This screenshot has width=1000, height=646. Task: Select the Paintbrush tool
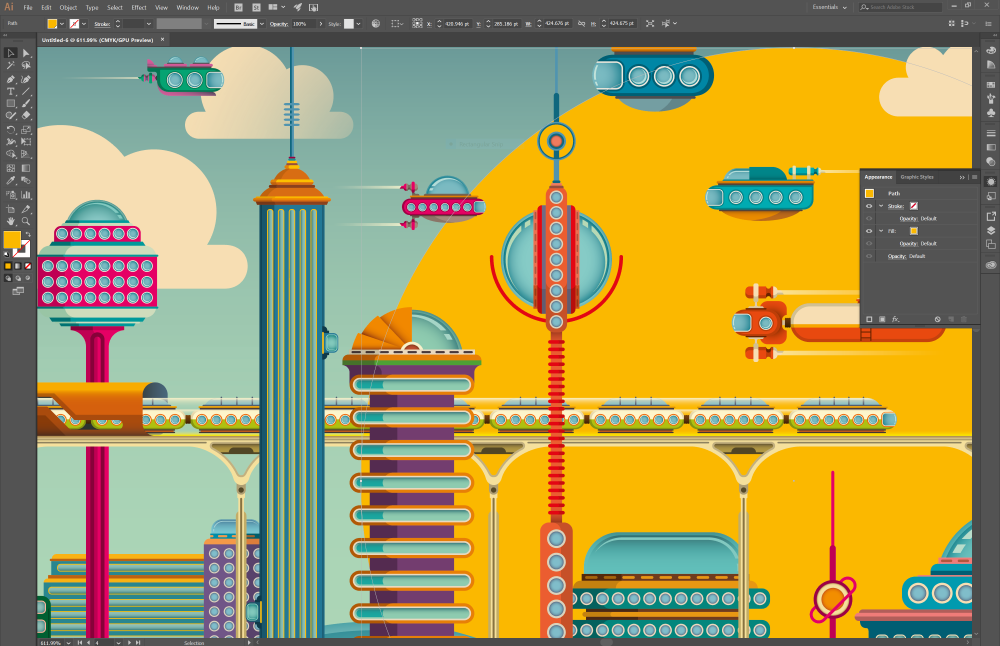click(26, 103)
